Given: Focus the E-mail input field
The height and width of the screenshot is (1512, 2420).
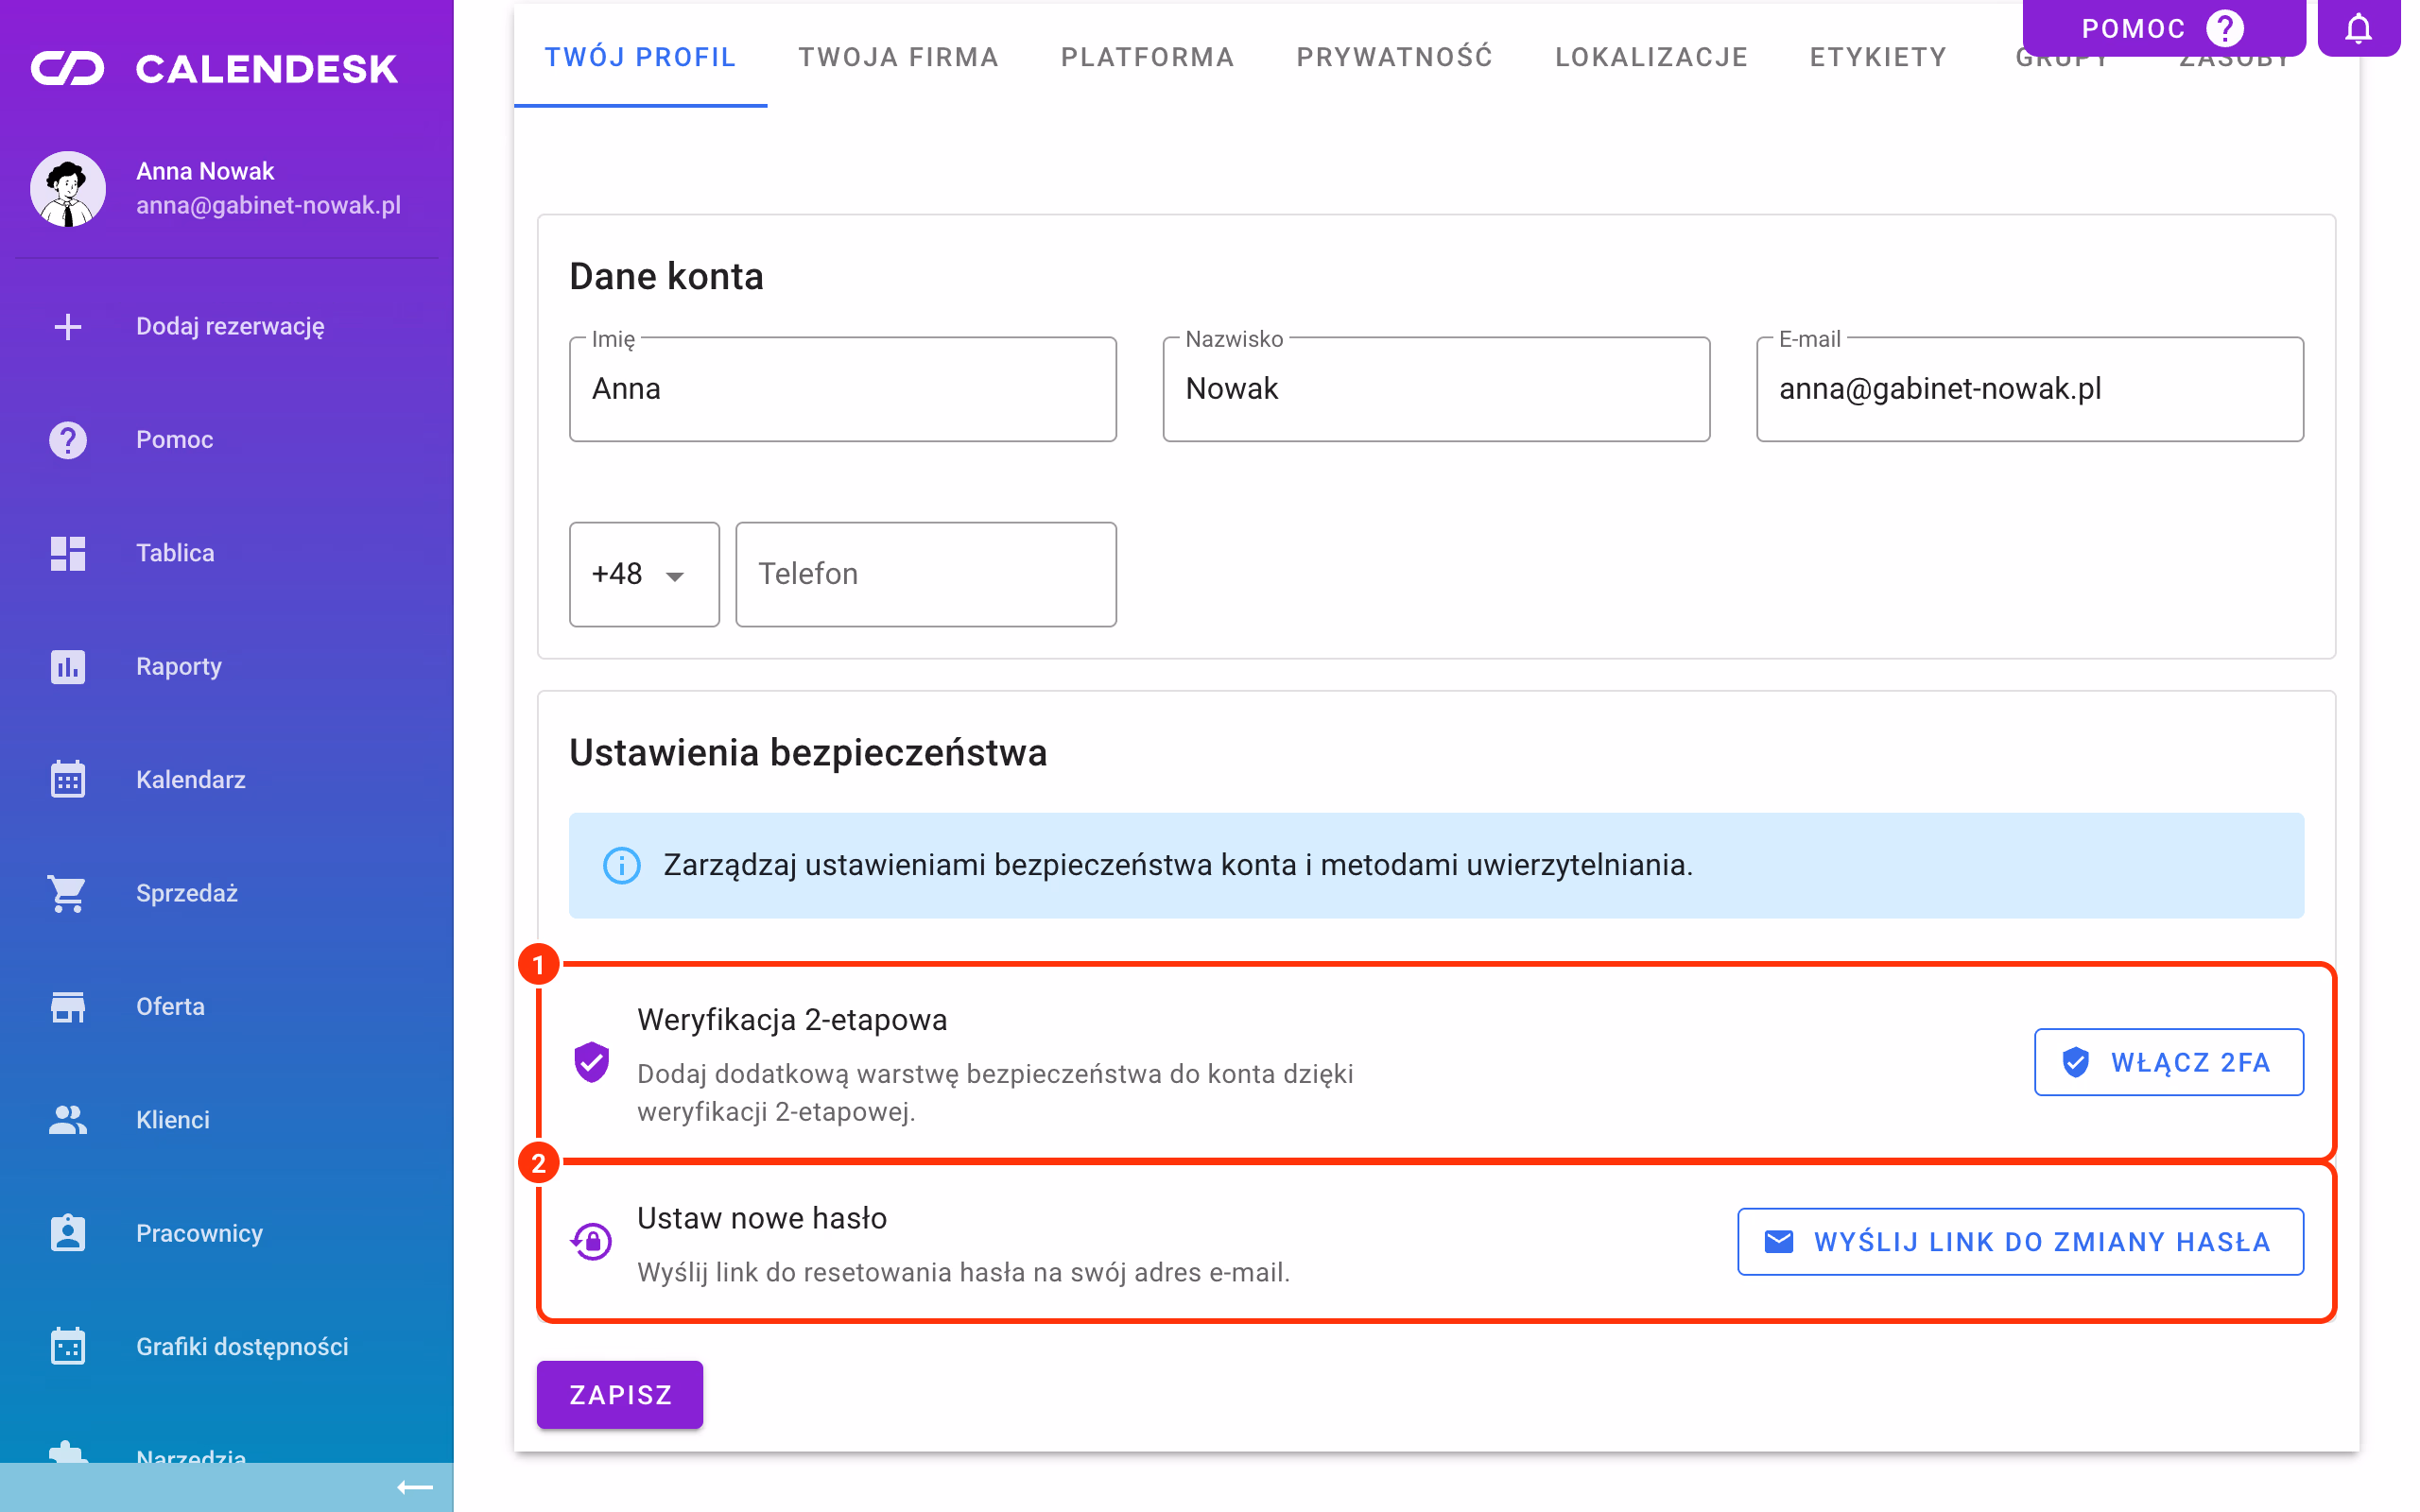Looking at the screenshot, I should tap(2030, 389).
